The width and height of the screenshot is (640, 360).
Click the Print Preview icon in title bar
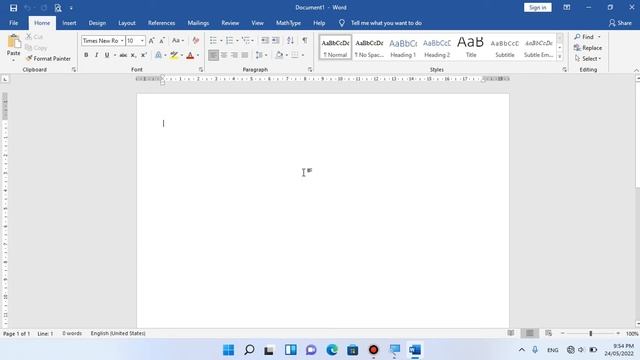58,8
